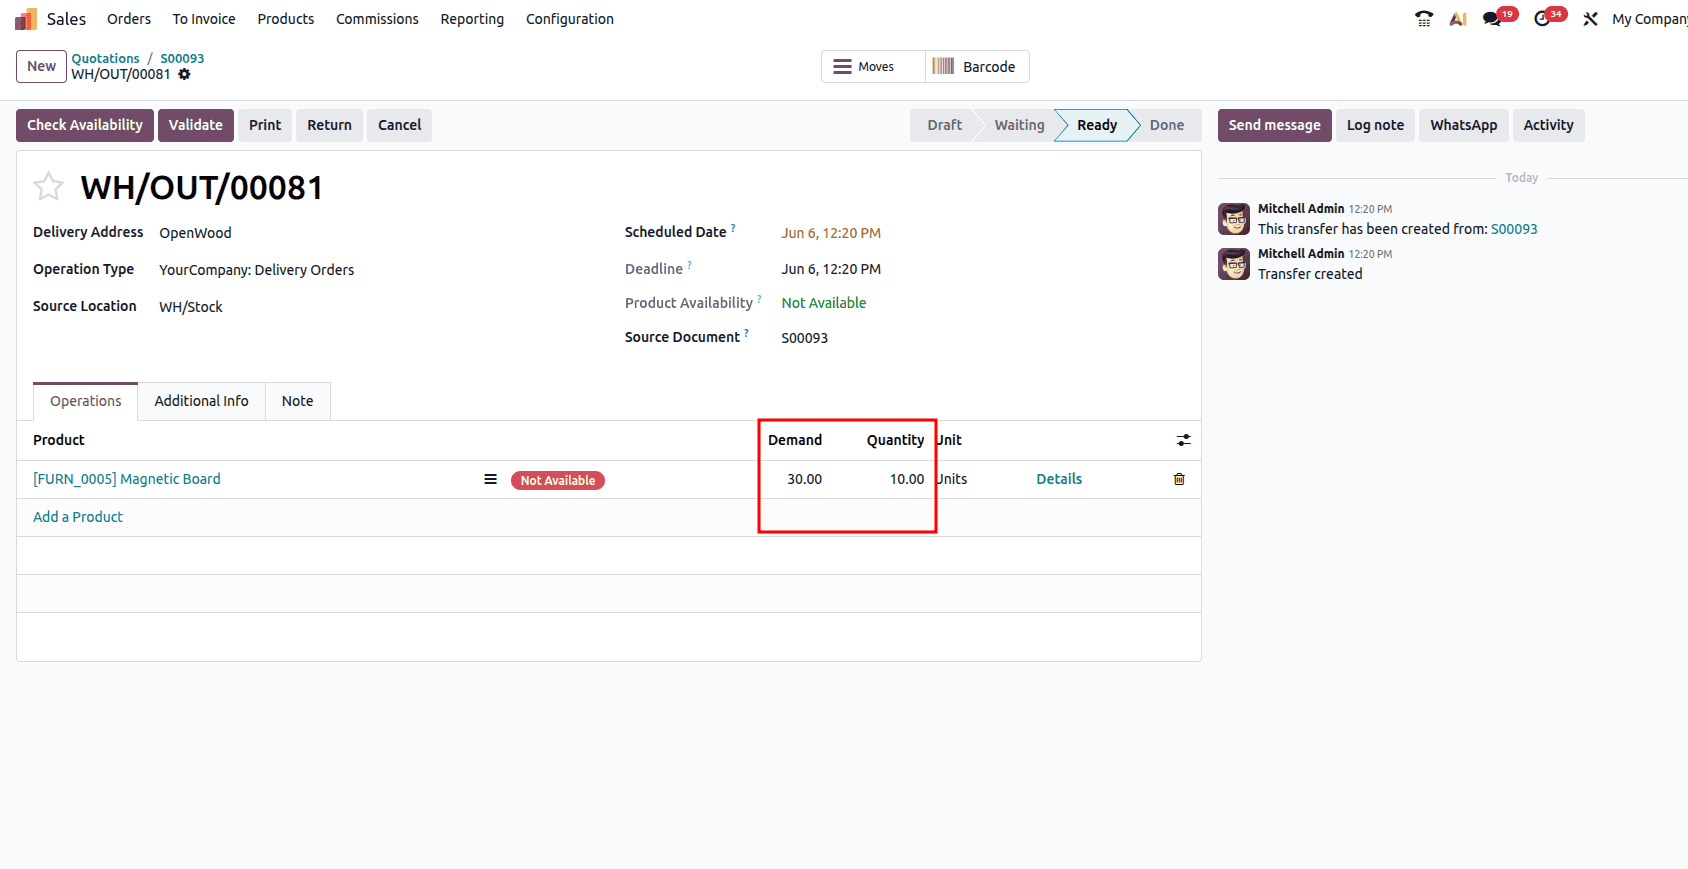This screenshot has height=869, width=1688.
Task: Open the Orders menu
Action: pyautogui.click(x=129, y=19)
